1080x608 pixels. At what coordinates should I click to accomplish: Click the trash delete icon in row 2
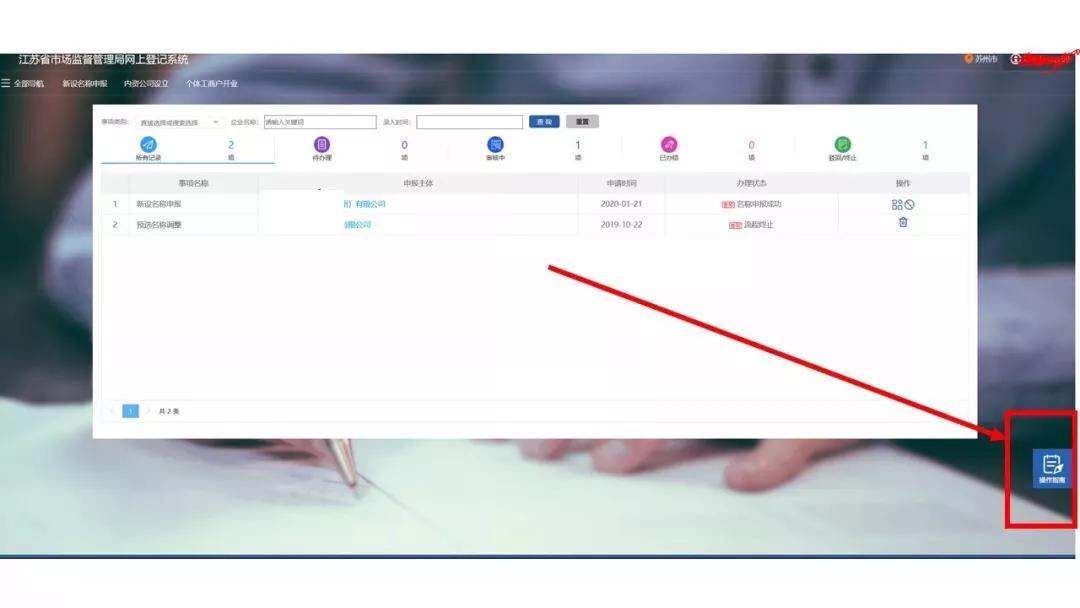(x=903, y=222)
